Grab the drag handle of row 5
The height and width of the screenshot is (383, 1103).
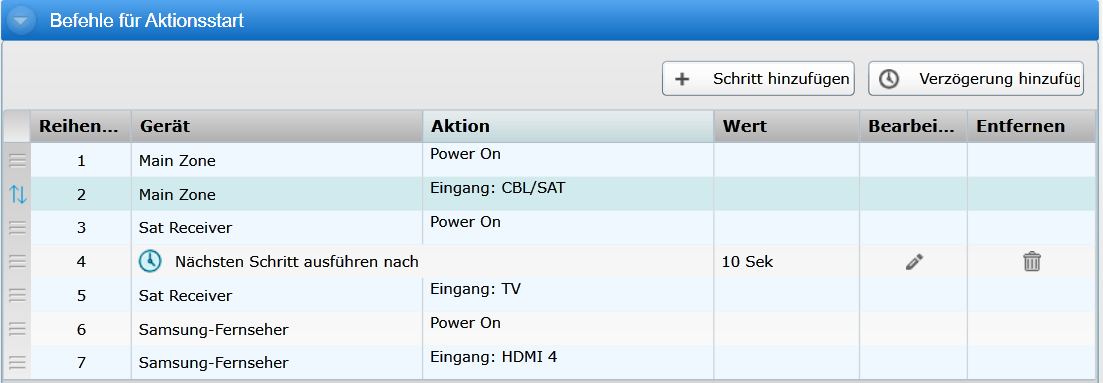(17, 296)
